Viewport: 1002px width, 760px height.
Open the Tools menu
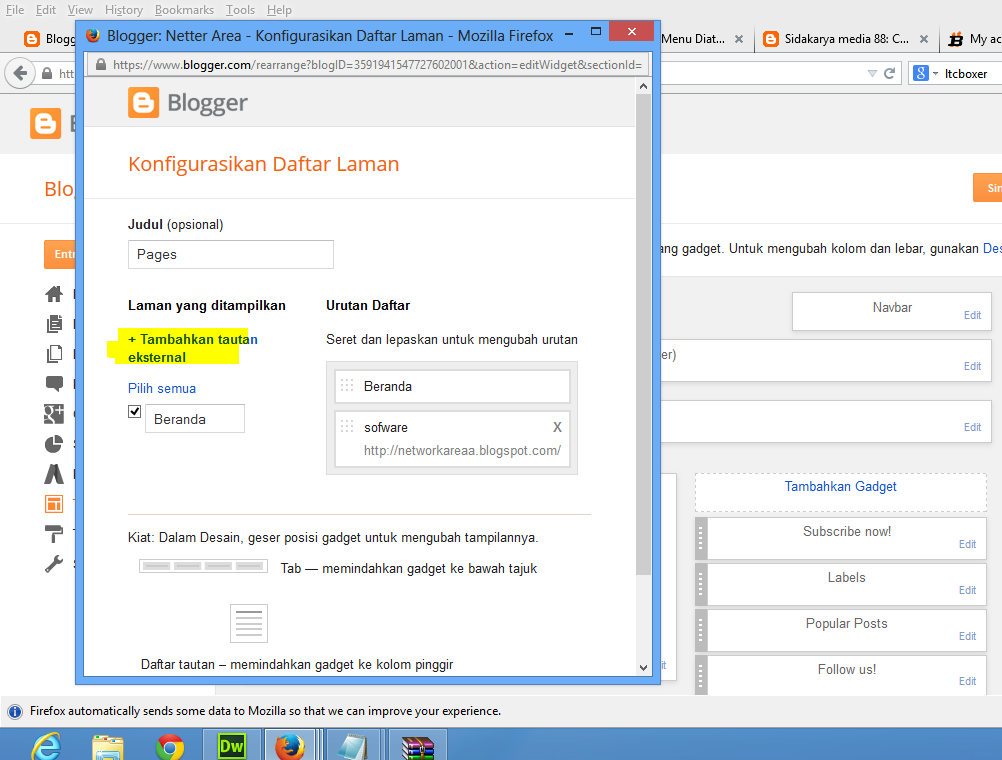240,10
